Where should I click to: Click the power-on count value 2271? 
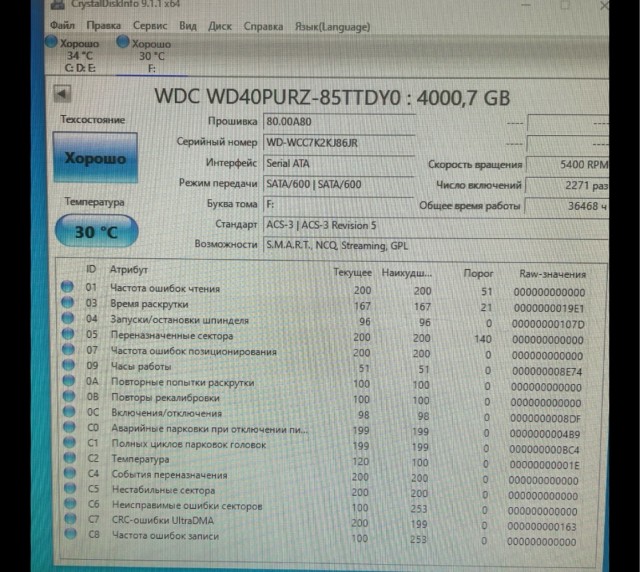click(567, 185)
